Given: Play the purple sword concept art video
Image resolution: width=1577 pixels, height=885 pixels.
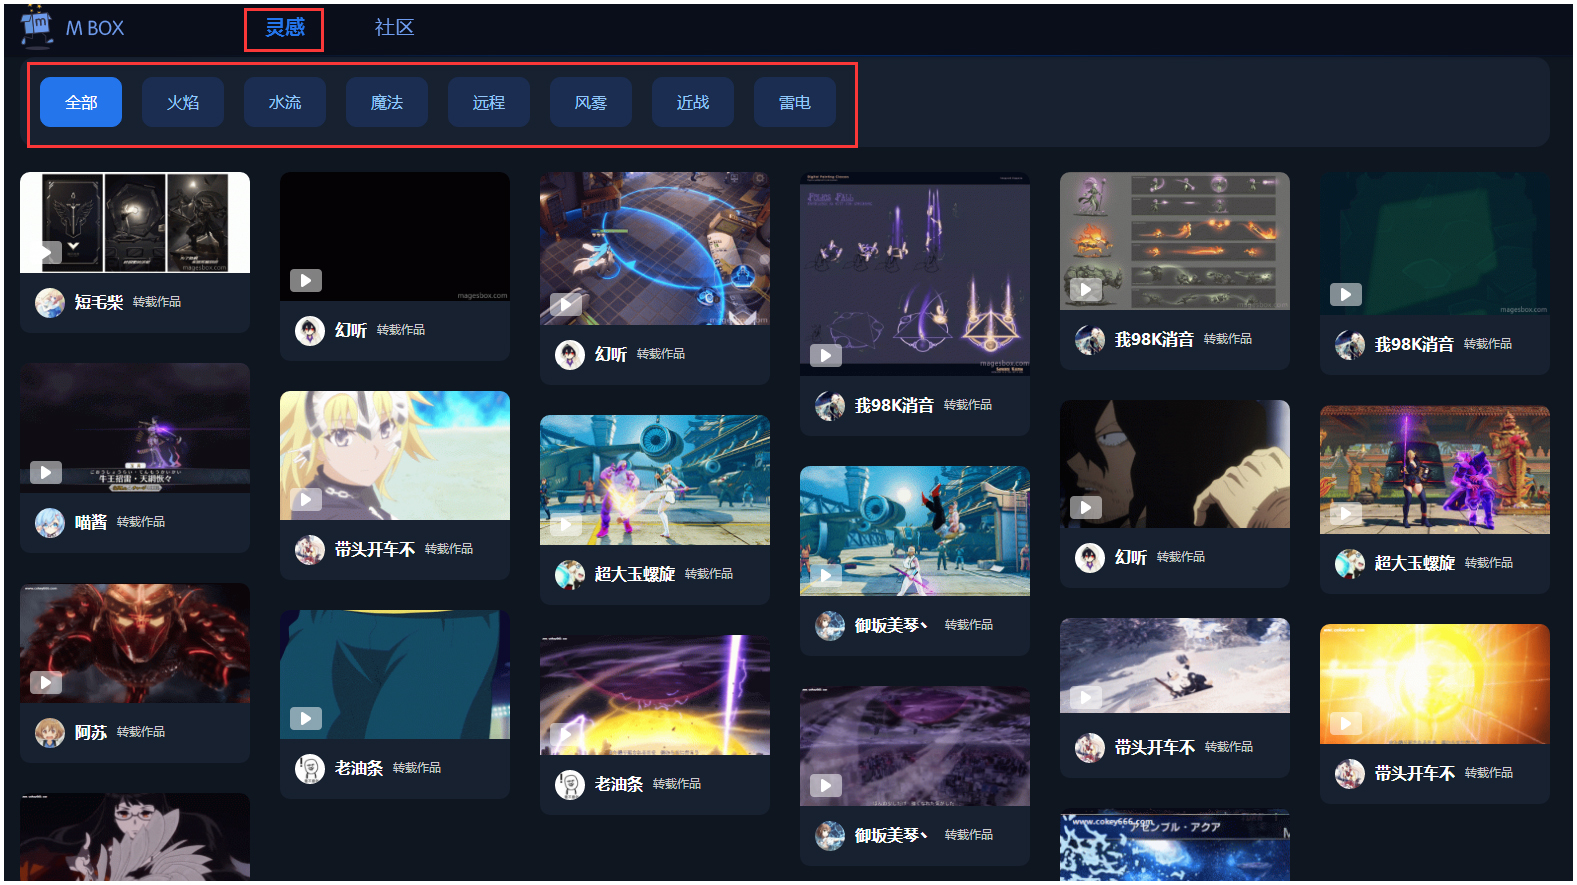Looking at the screenshot, I should point(826,354).
